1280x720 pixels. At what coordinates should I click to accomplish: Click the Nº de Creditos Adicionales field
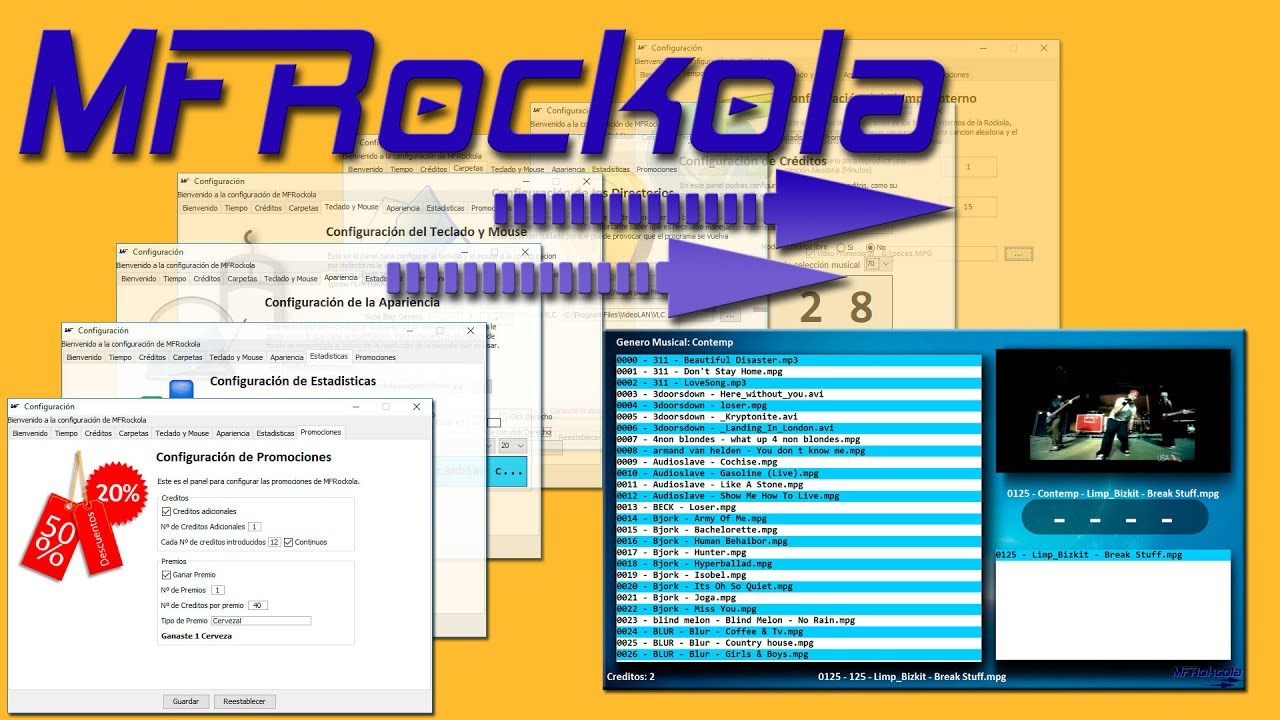click(x=255, y=526)
